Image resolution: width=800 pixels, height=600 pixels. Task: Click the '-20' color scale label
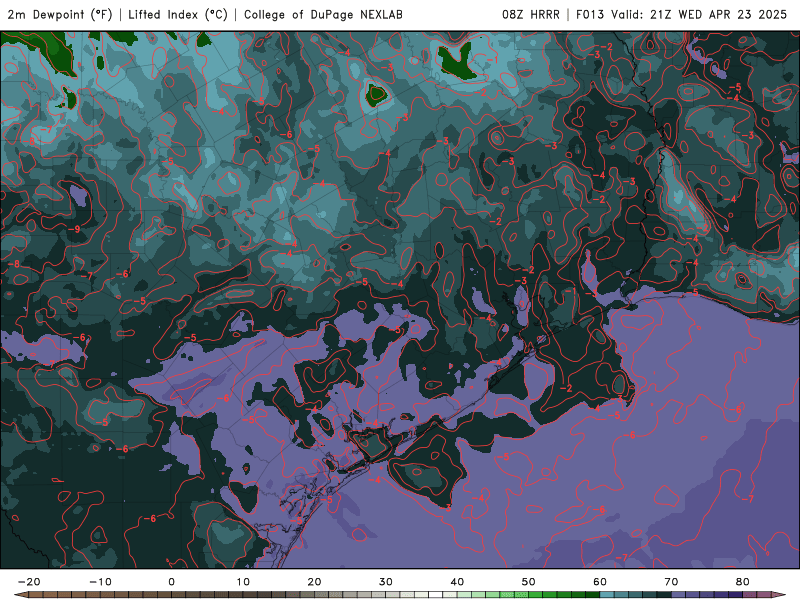pyautogui.click(x=29, y=582)
